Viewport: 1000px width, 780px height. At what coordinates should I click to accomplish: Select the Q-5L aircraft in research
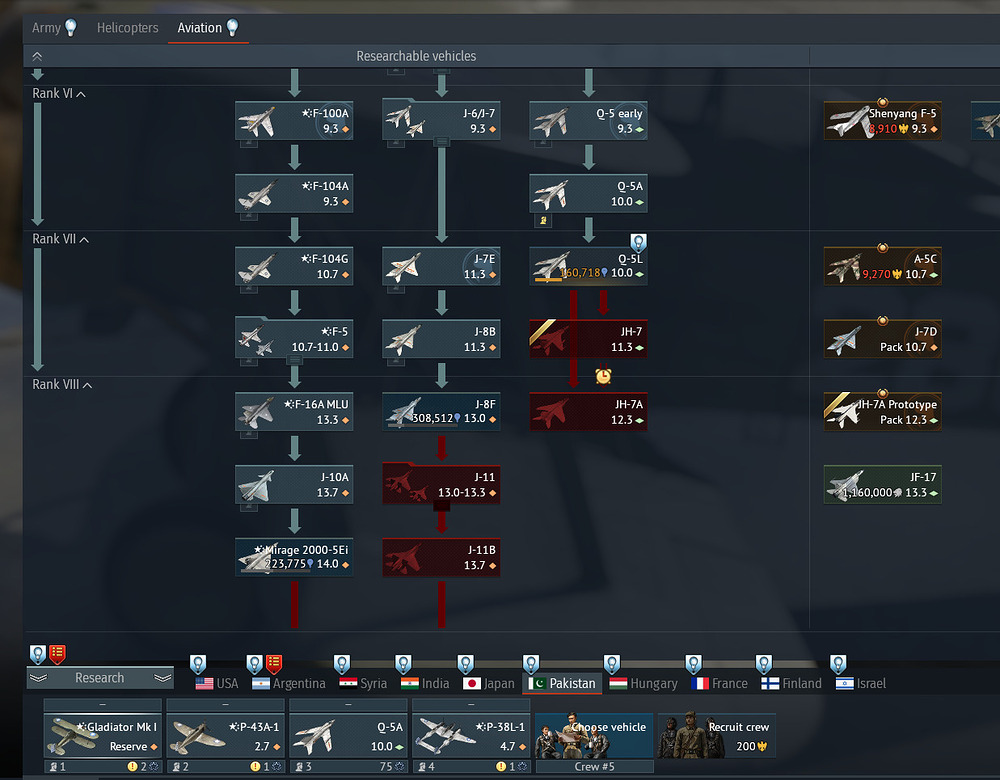tap(588, 266)
